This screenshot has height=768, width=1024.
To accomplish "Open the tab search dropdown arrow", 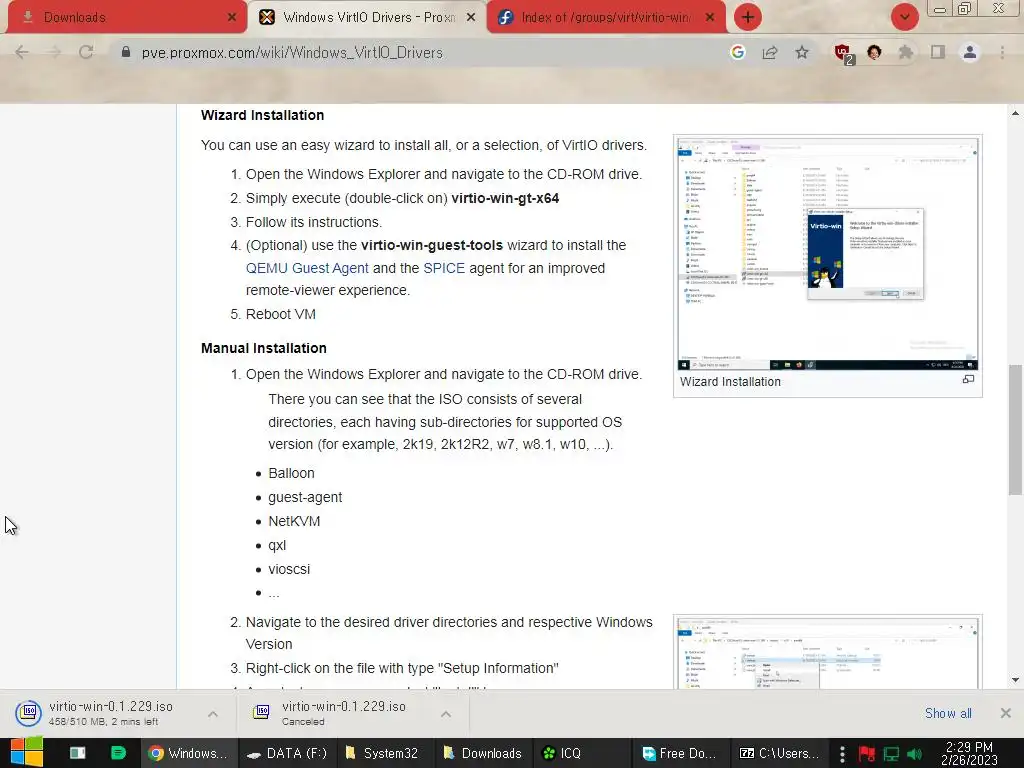I will click(x=904, y=17).
